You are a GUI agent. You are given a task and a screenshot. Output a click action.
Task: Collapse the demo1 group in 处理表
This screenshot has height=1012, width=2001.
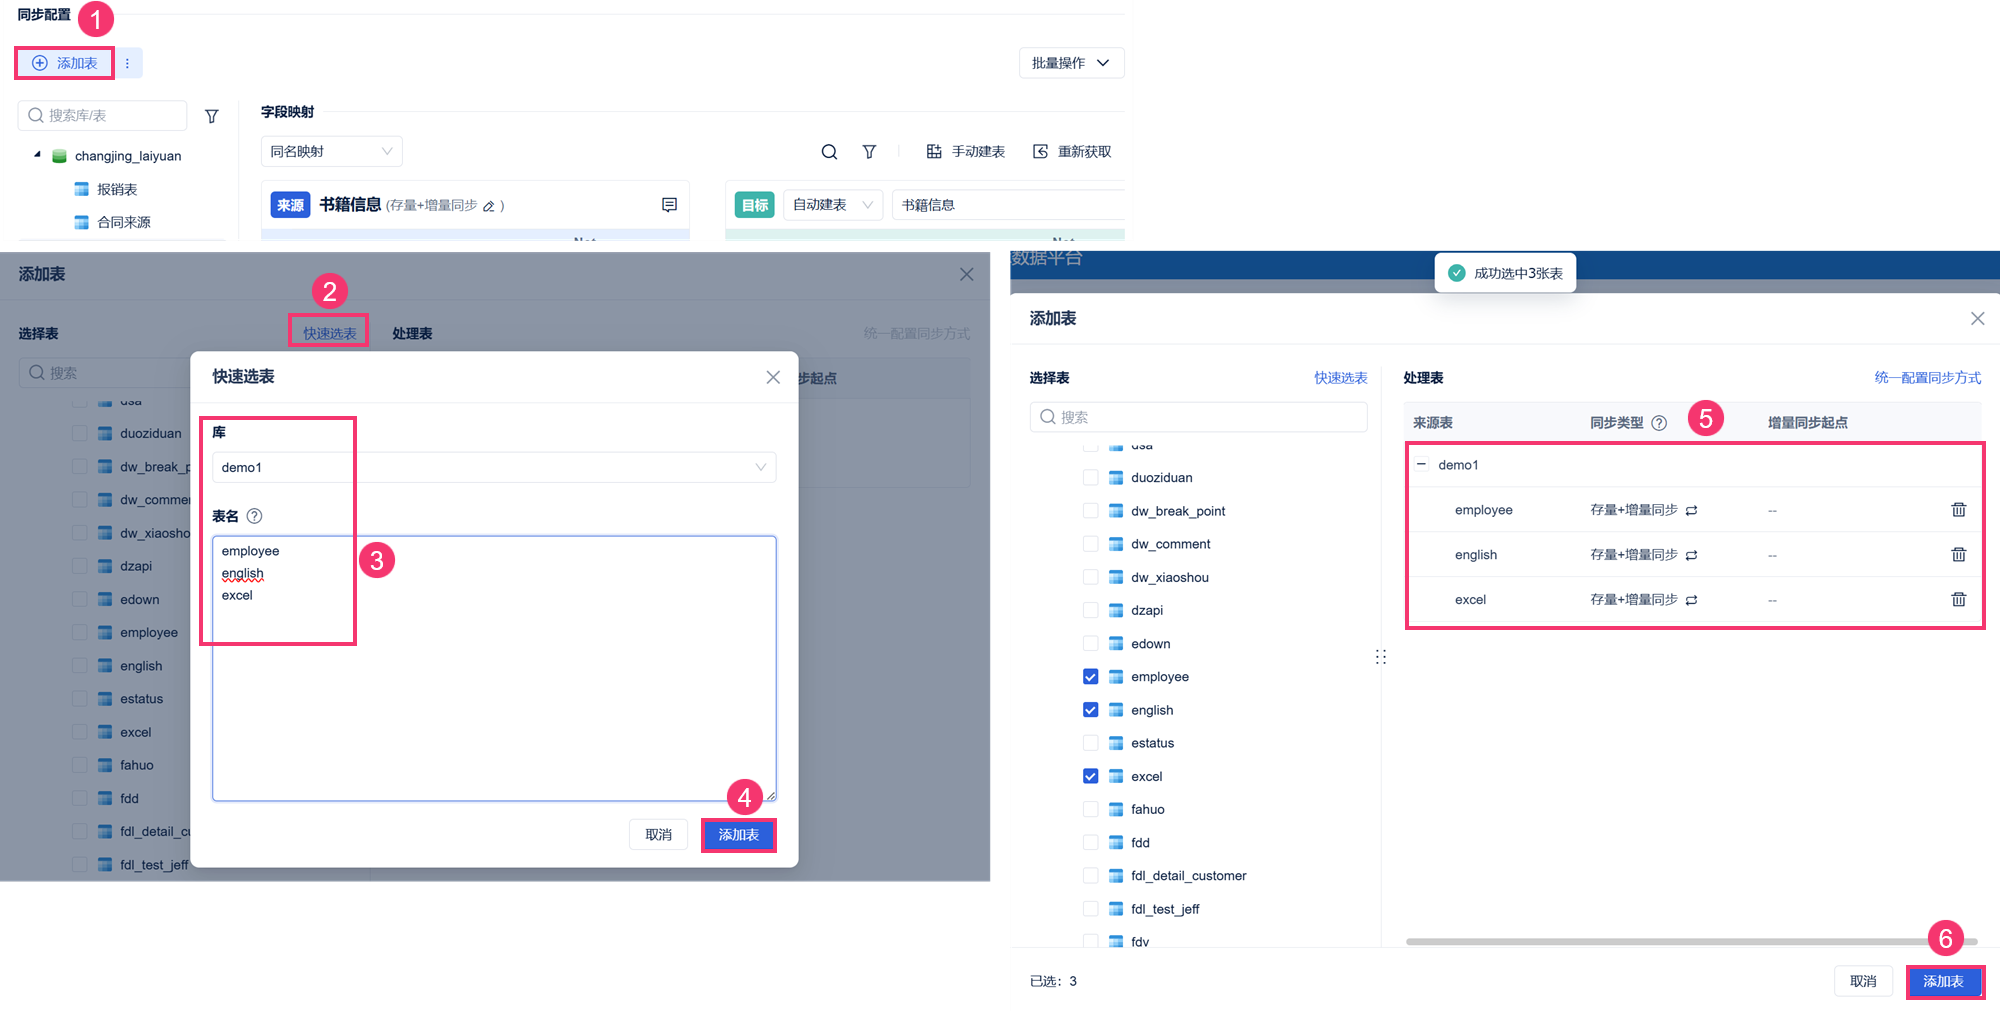point(1421,465)
